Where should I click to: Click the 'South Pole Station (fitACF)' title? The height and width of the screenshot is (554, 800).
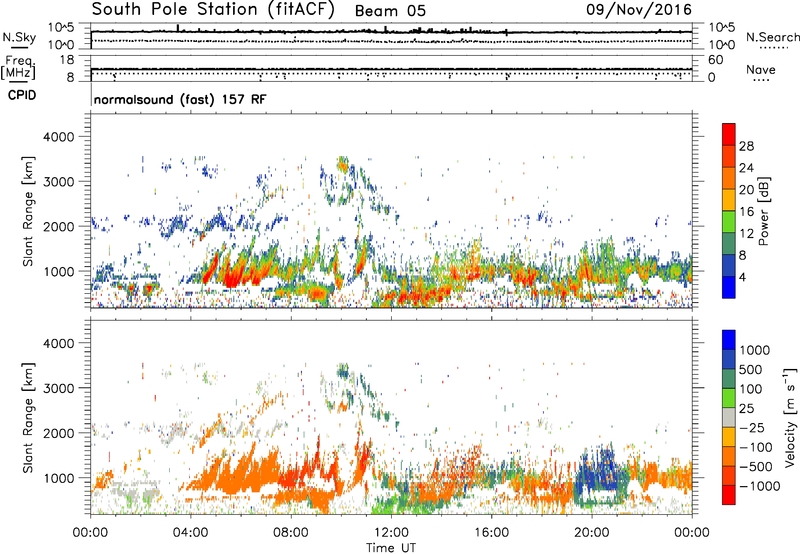pos(213,10)
